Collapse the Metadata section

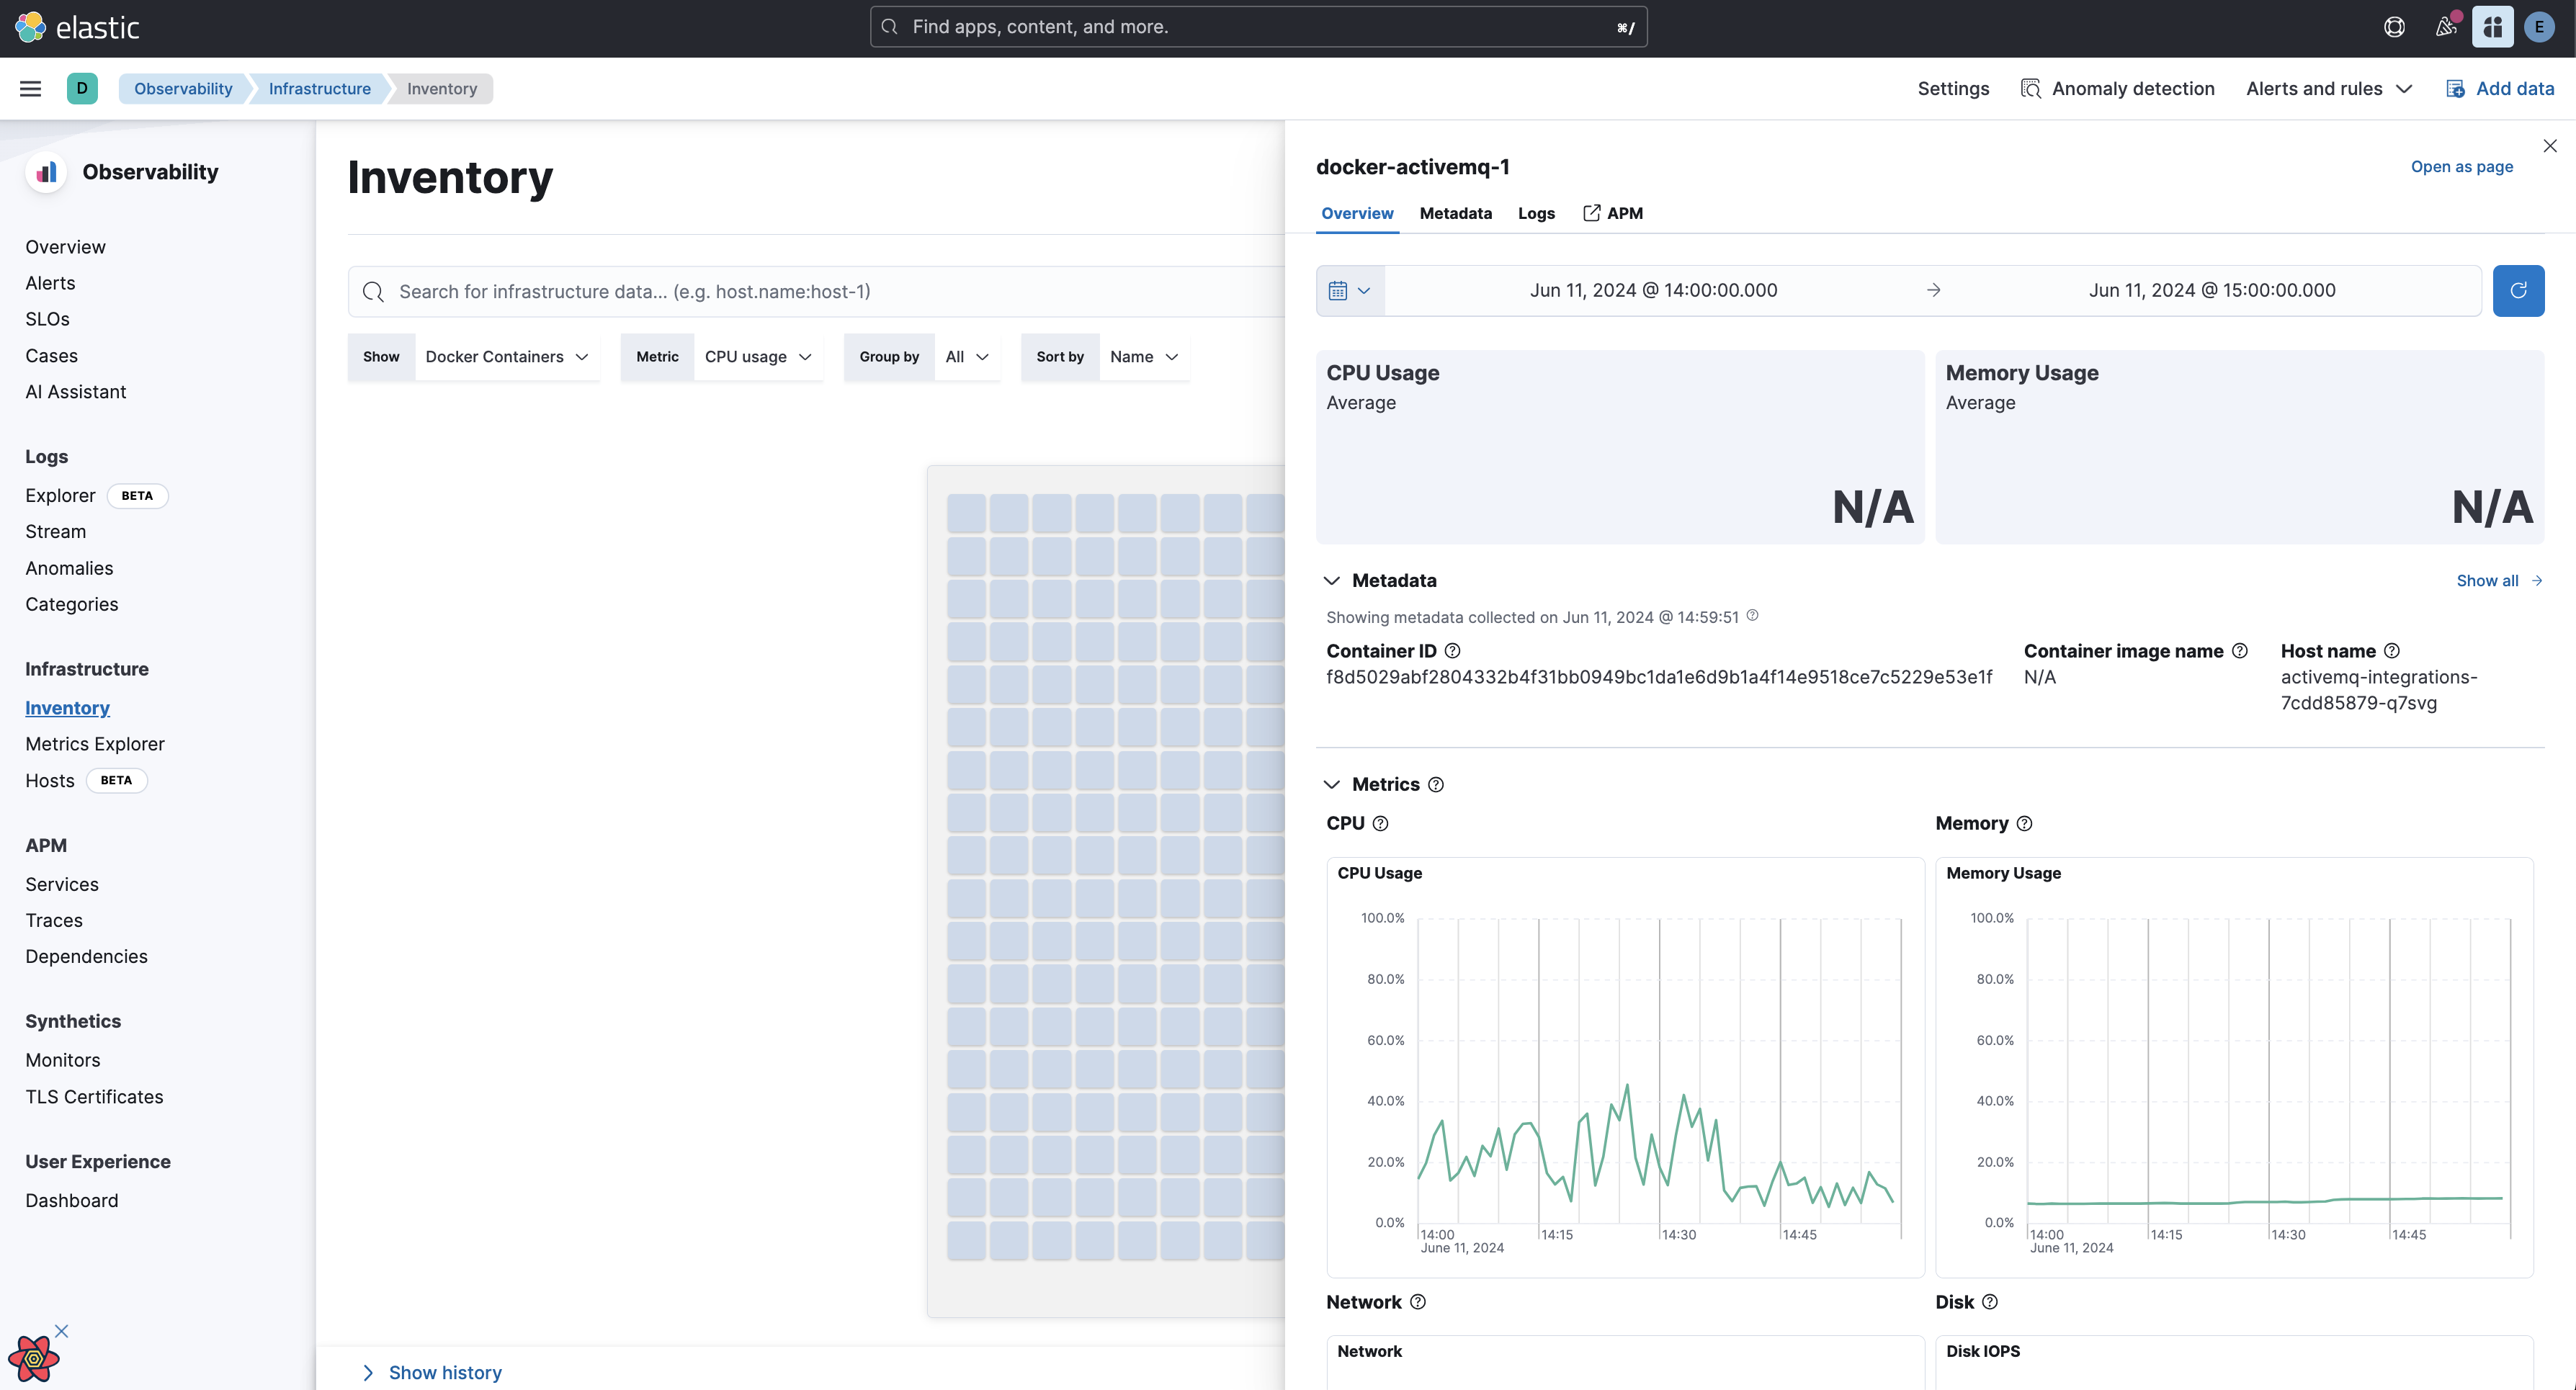[1331, 581]
